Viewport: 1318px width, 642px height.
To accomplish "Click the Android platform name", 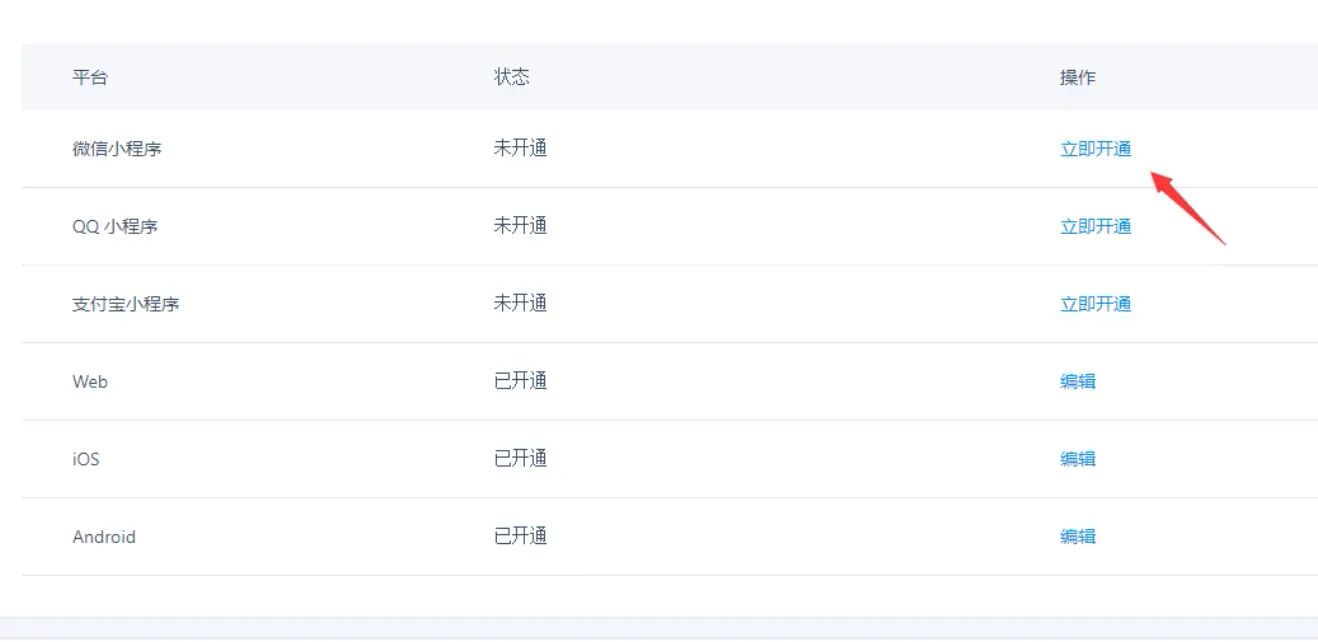I will coord(104,537).
